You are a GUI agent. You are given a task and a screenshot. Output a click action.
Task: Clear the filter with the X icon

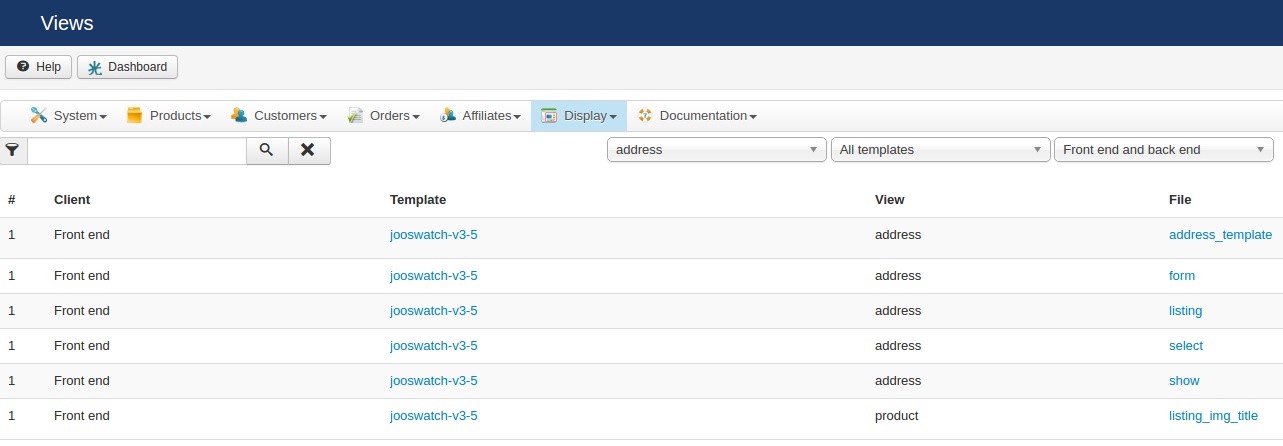pos(309,150)
